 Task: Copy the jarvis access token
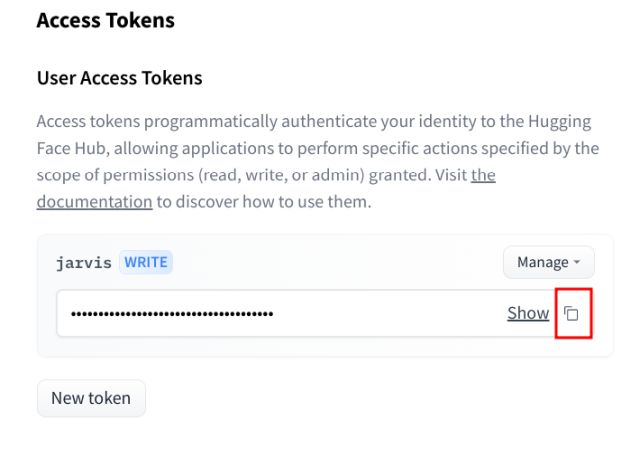pyautogui.click(x=572, y=314)
